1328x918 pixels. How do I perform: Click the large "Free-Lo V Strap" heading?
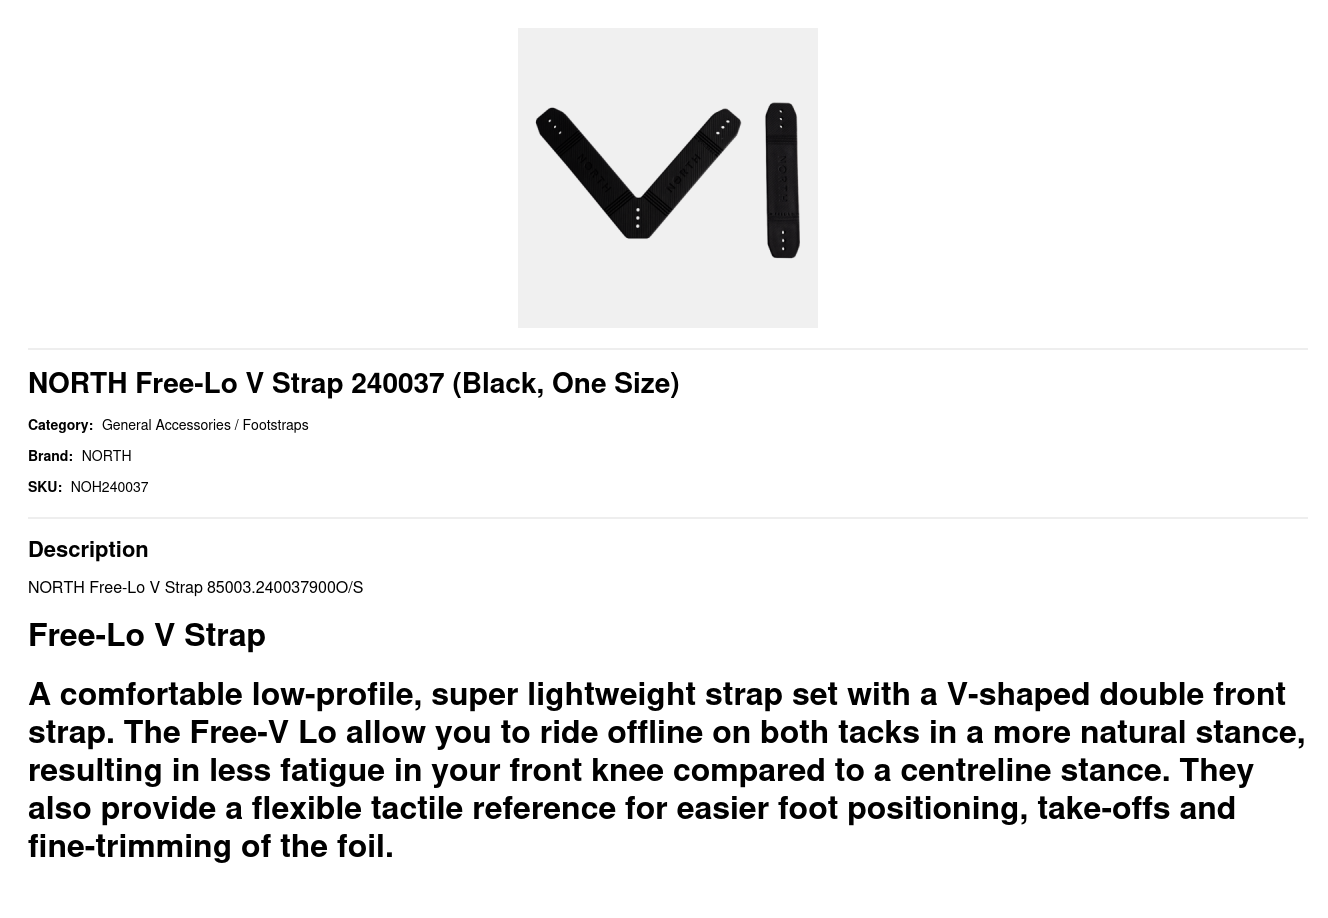point(146,635)
